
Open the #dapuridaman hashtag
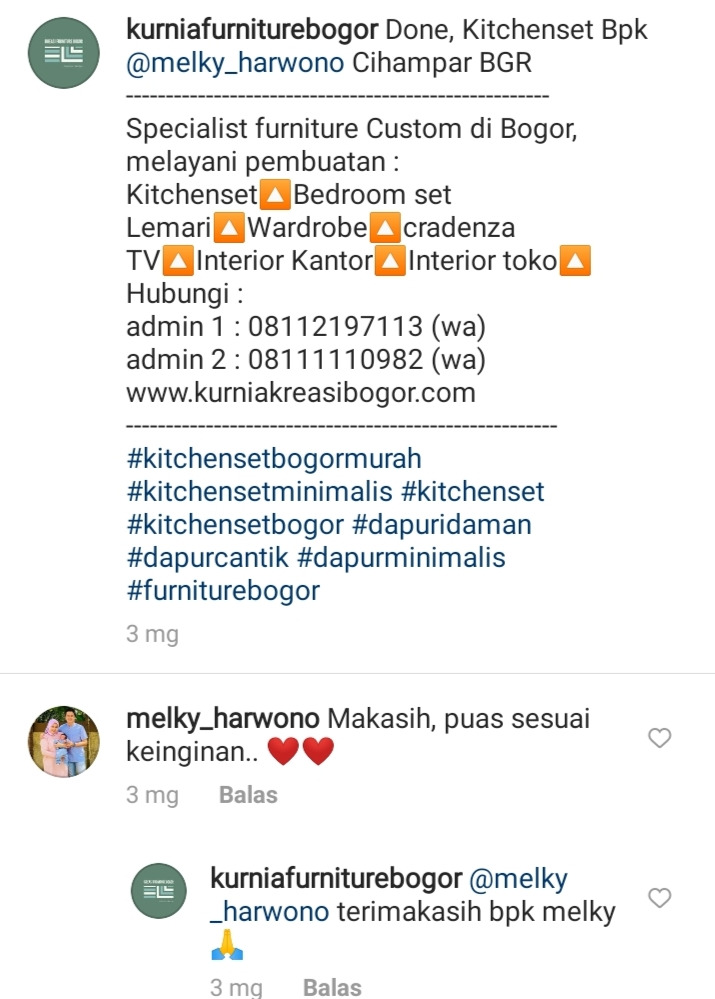point(442,525)
